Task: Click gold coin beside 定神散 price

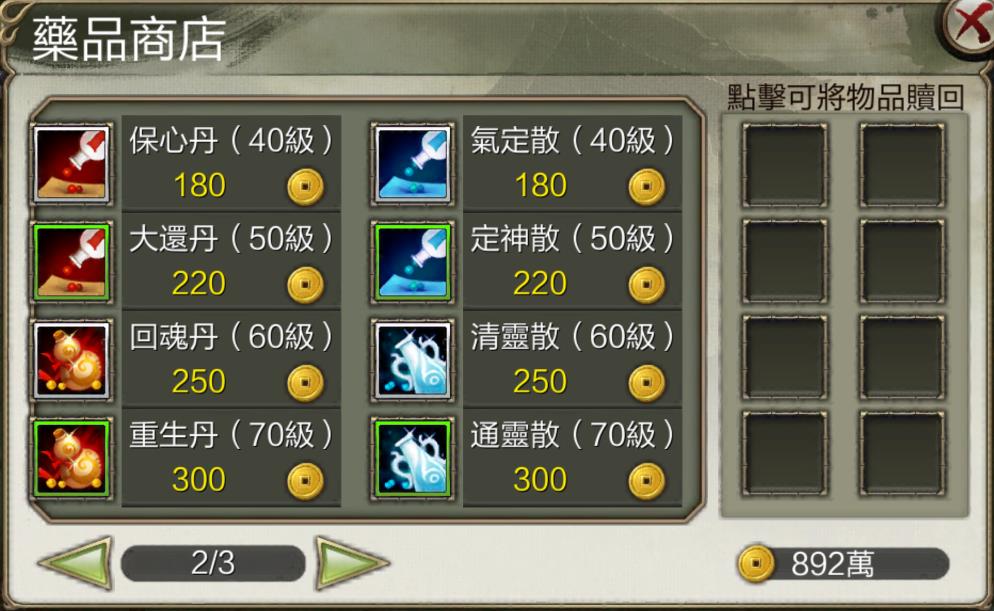Action: [x=647, y=285]
